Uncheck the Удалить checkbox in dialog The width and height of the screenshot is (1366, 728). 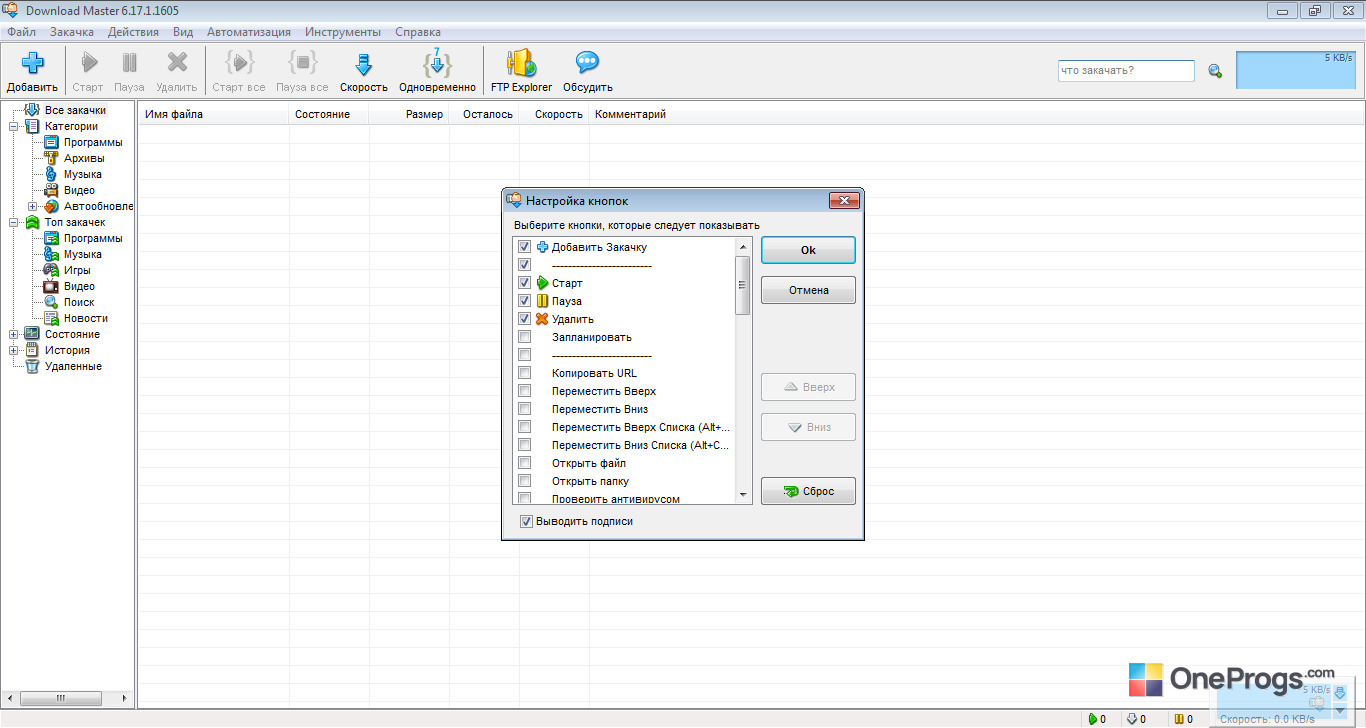[x=524, y=319]
